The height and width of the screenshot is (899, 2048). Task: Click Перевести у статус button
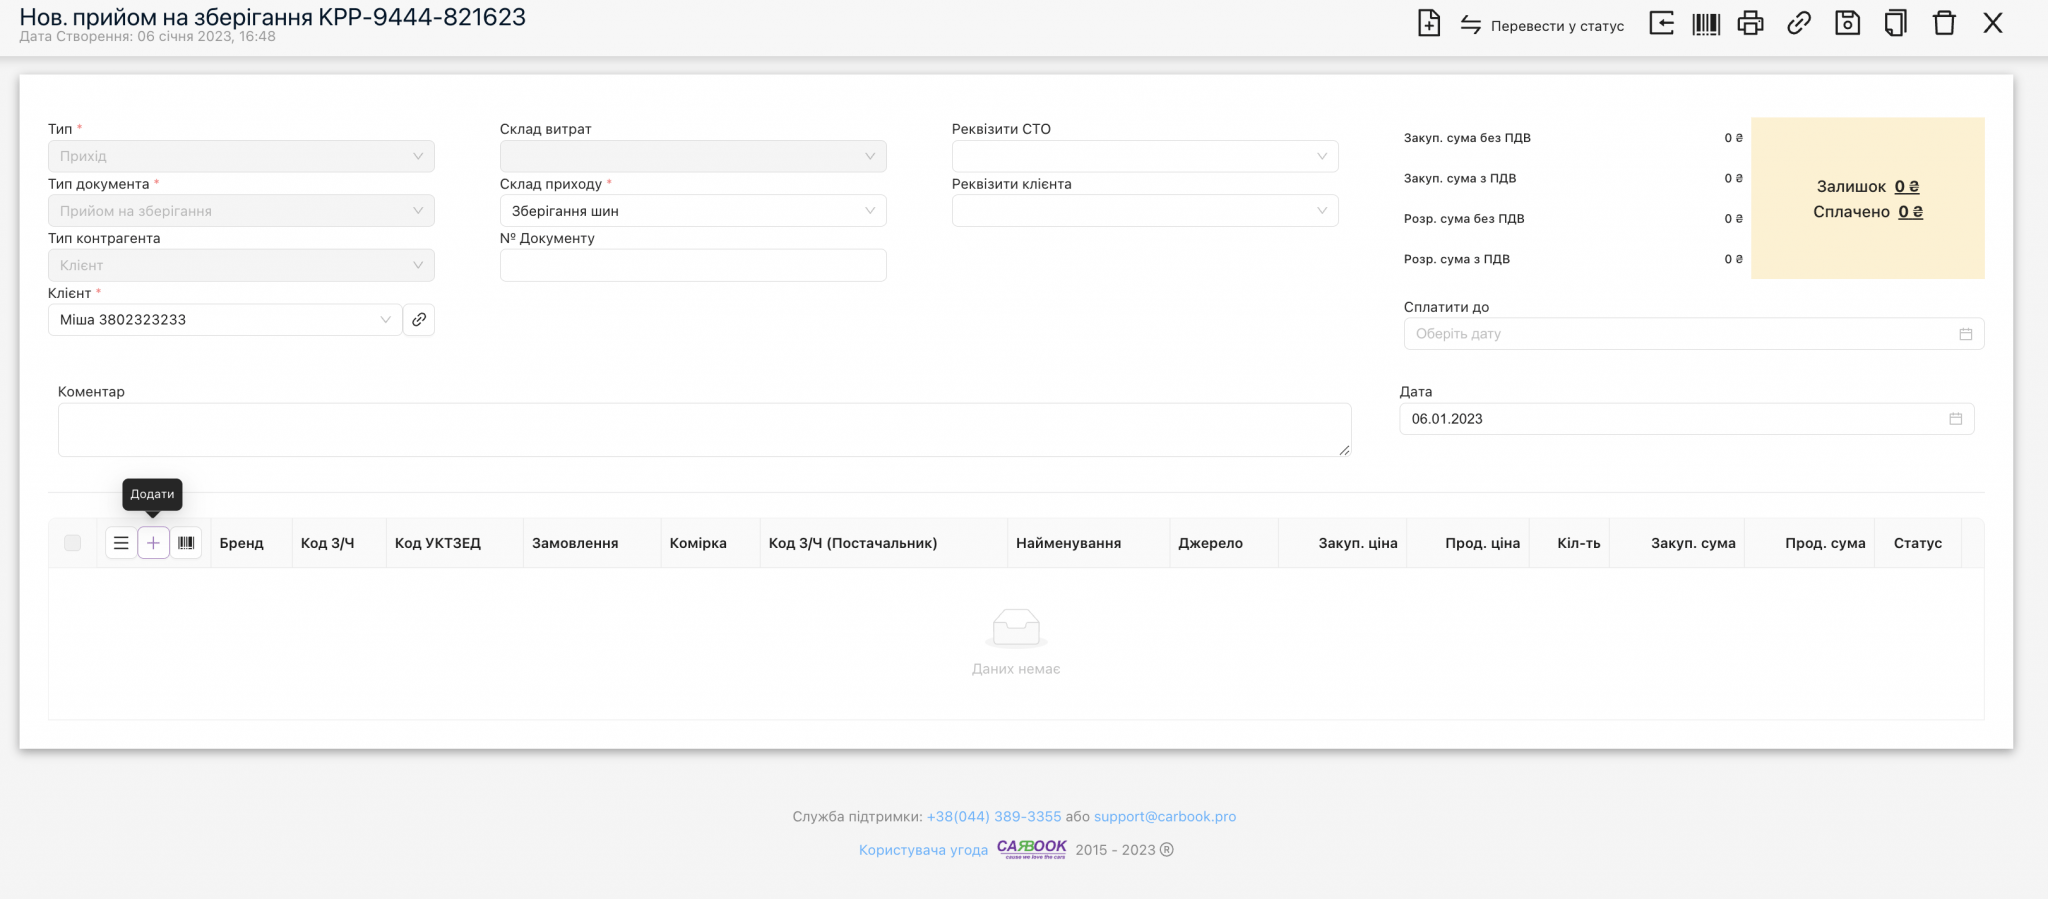pyautogui.click(x=1542, y=26)
